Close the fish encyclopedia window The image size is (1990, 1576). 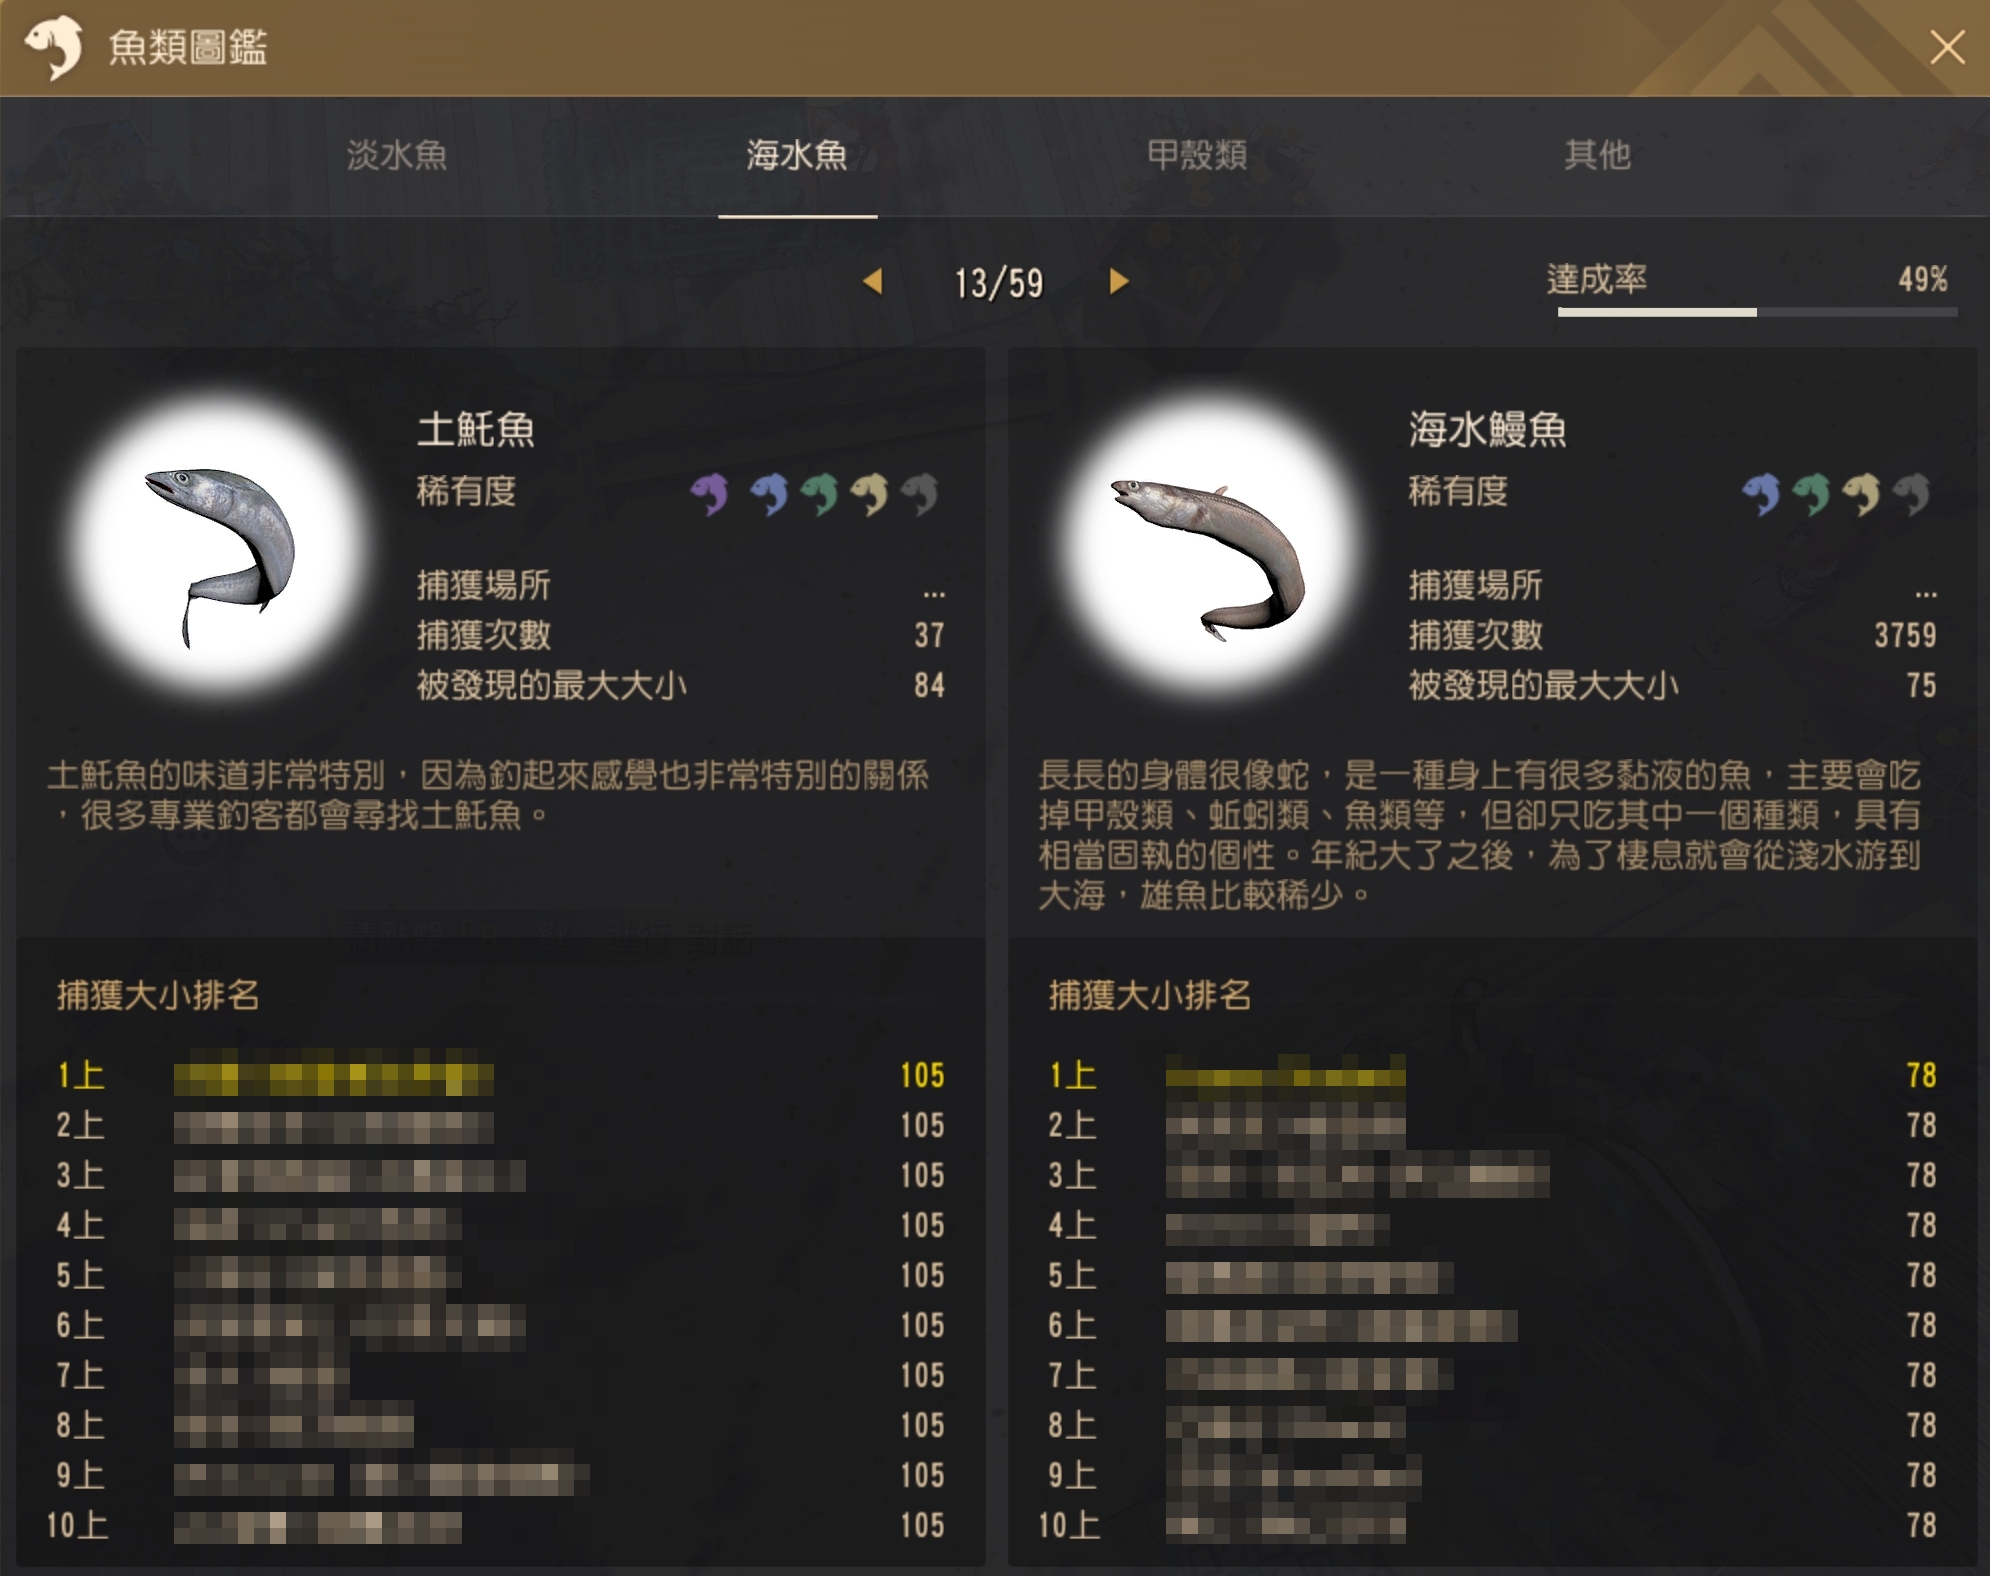[1947, 47]
